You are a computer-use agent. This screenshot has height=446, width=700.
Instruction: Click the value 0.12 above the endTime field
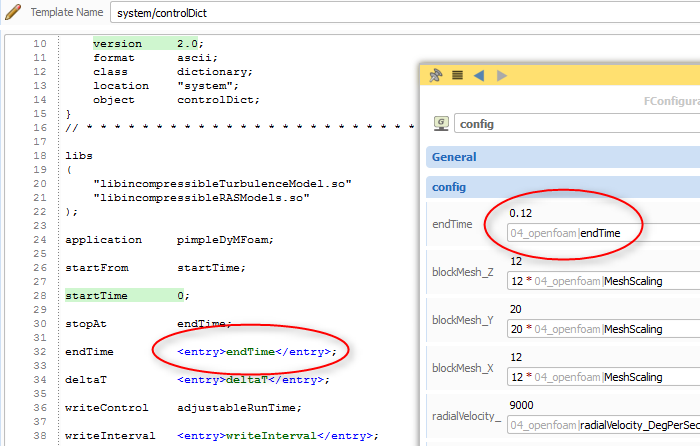click(521, 213)
